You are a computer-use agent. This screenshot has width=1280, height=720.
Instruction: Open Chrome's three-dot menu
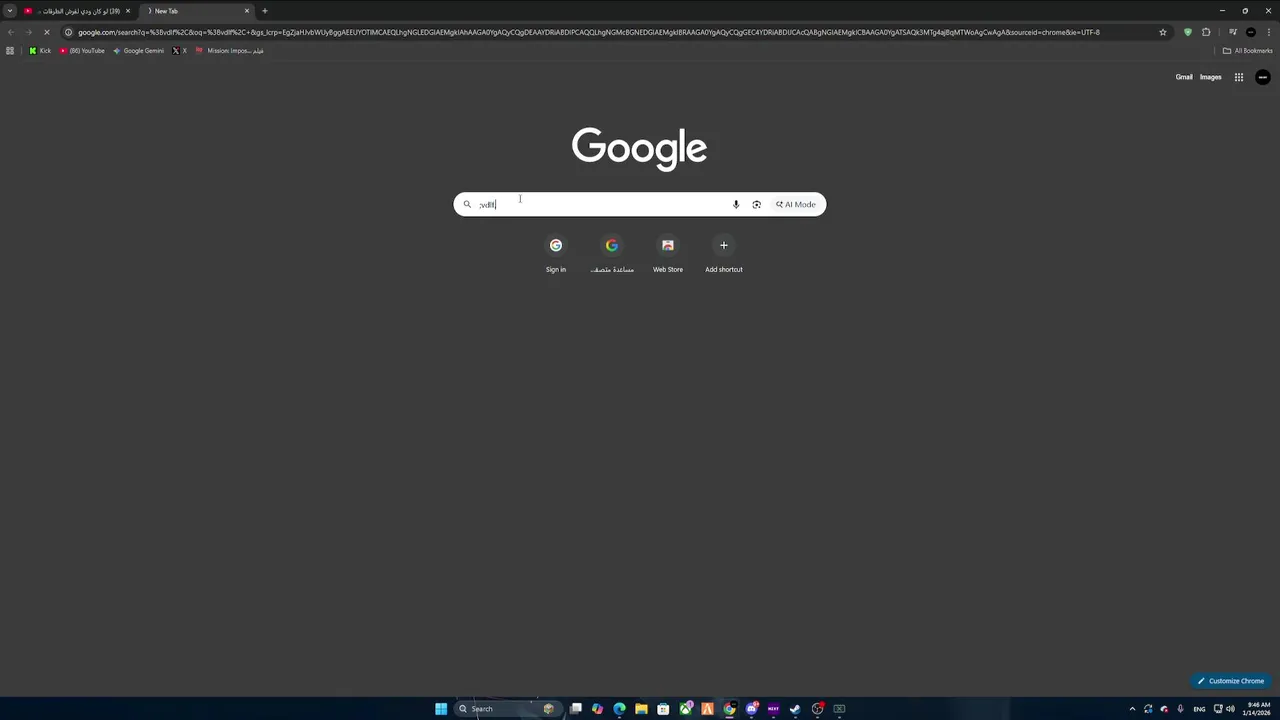1269,32
